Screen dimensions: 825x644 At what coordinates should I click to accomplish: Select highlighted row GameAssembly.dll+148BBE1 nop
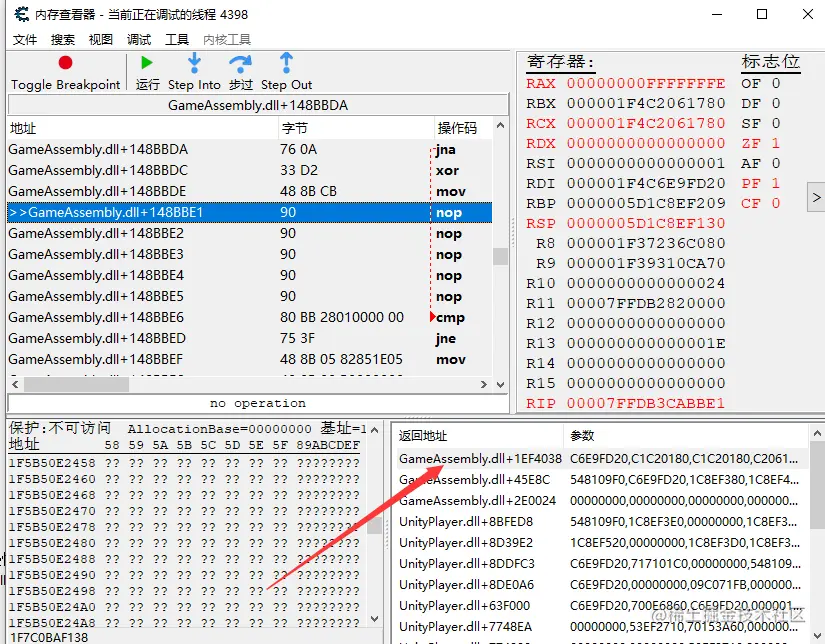(250, 213)
